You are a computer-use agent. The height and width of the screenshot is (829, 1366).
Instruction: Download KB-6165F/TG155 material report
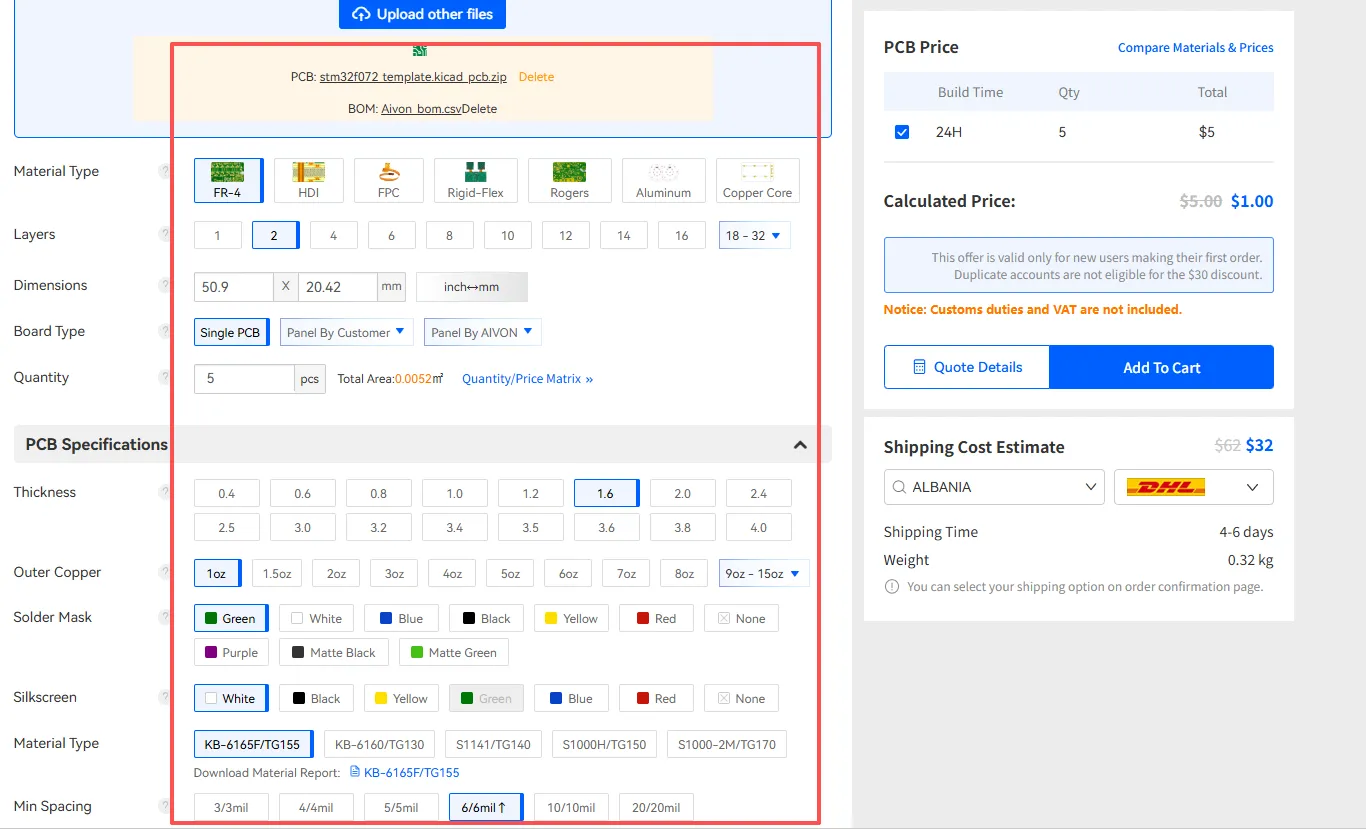coord(404,773)
